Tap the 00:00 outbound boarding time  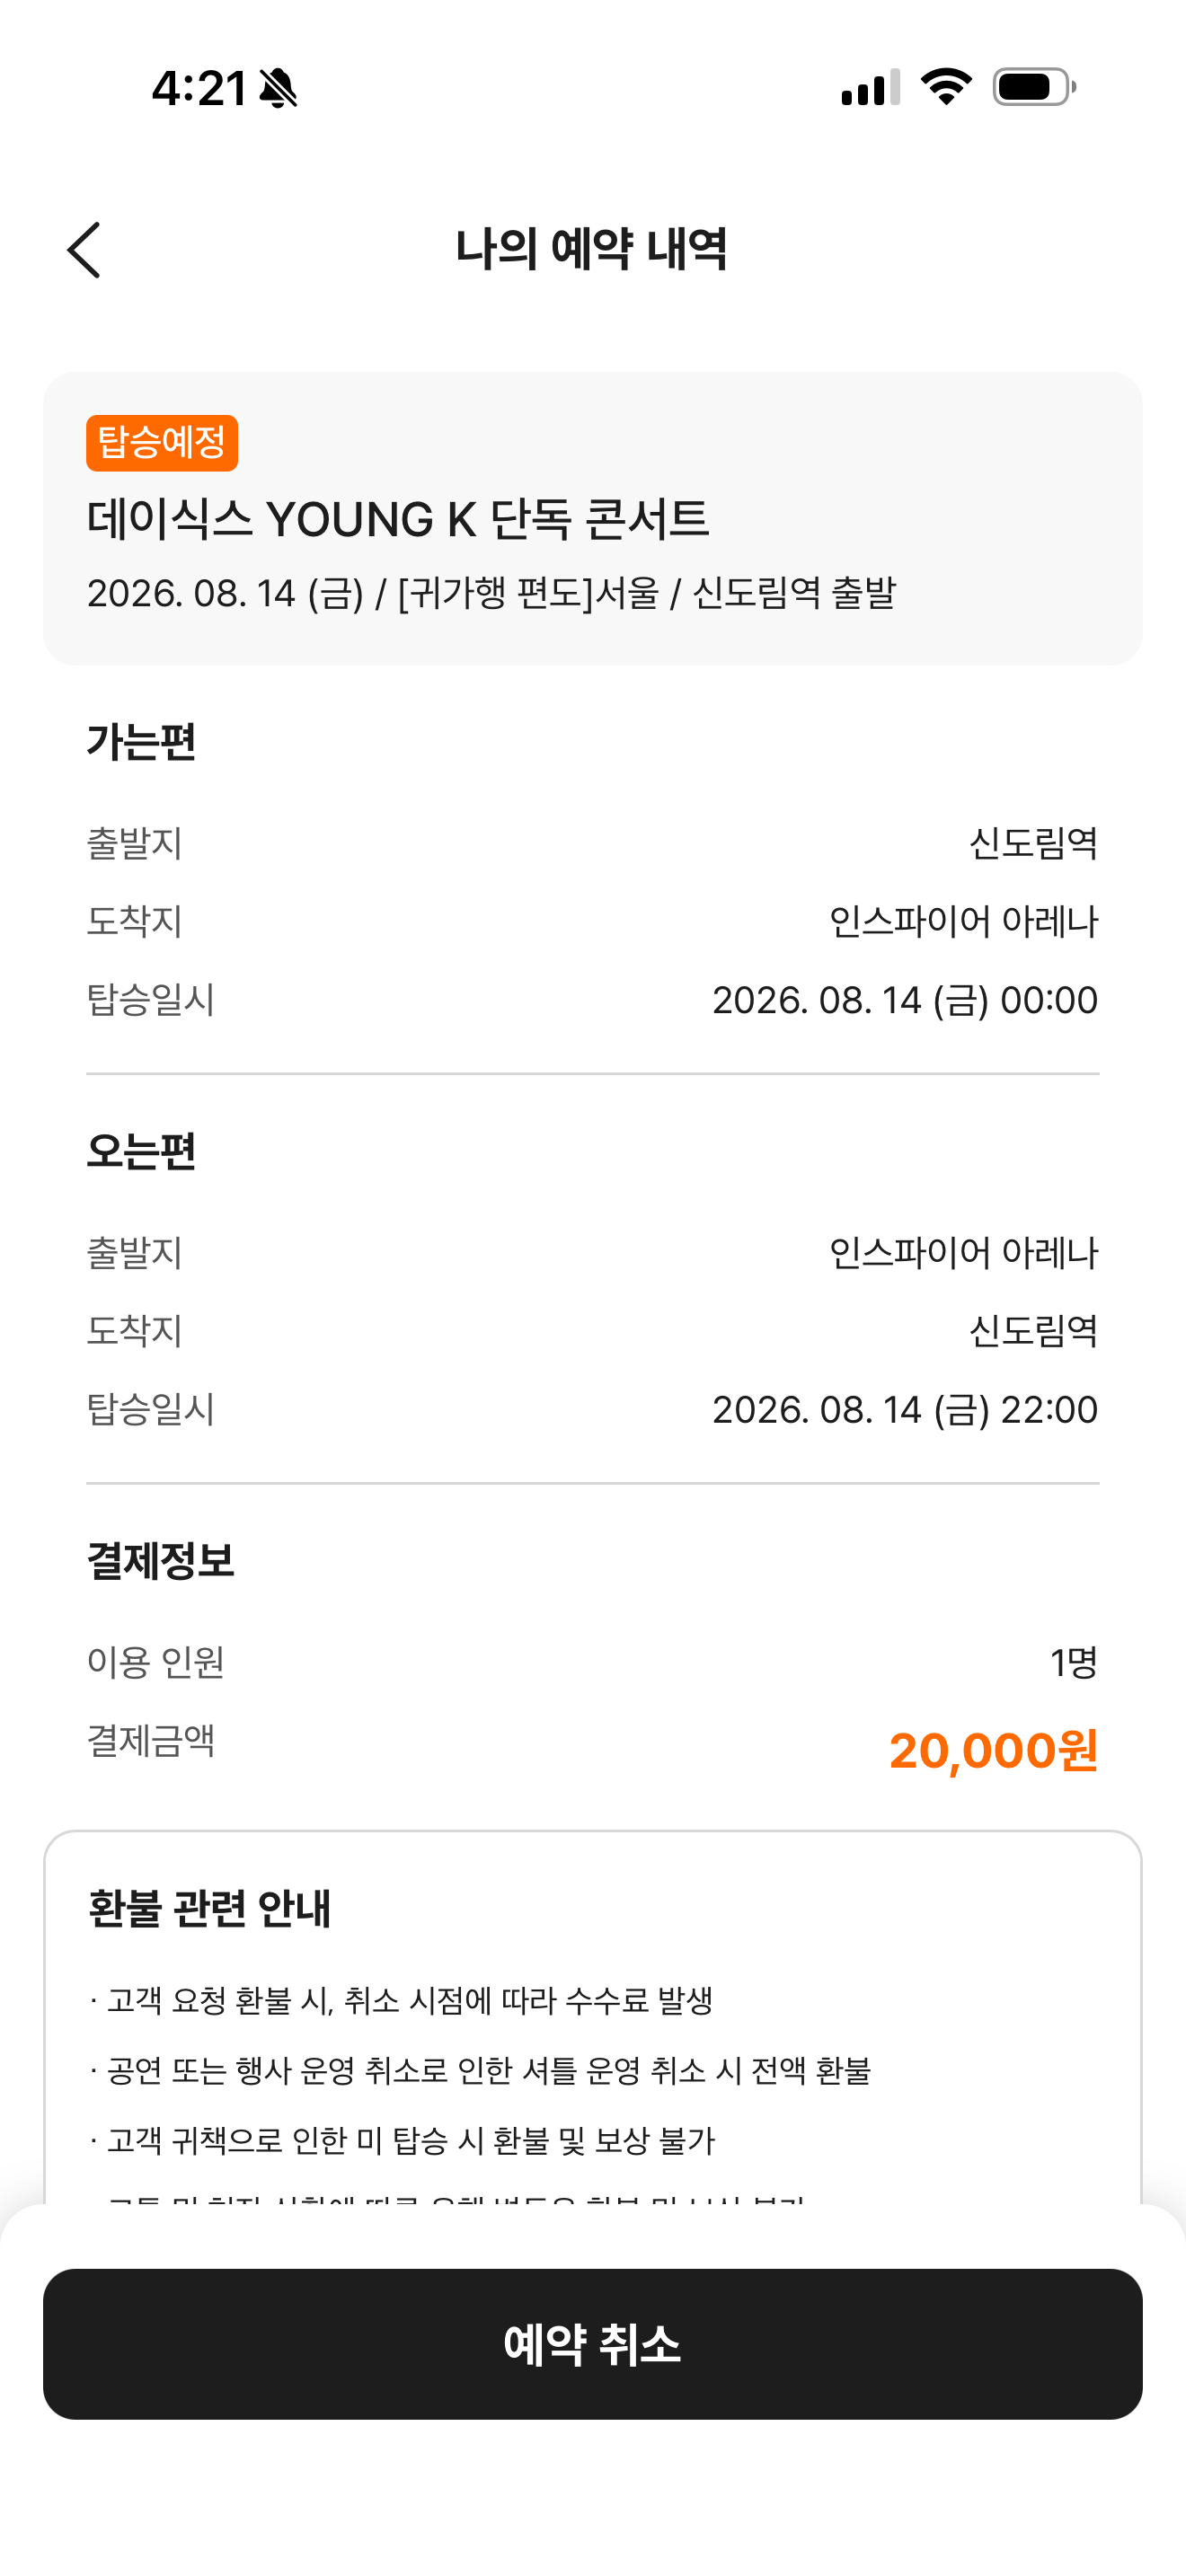[1049, 1000]
